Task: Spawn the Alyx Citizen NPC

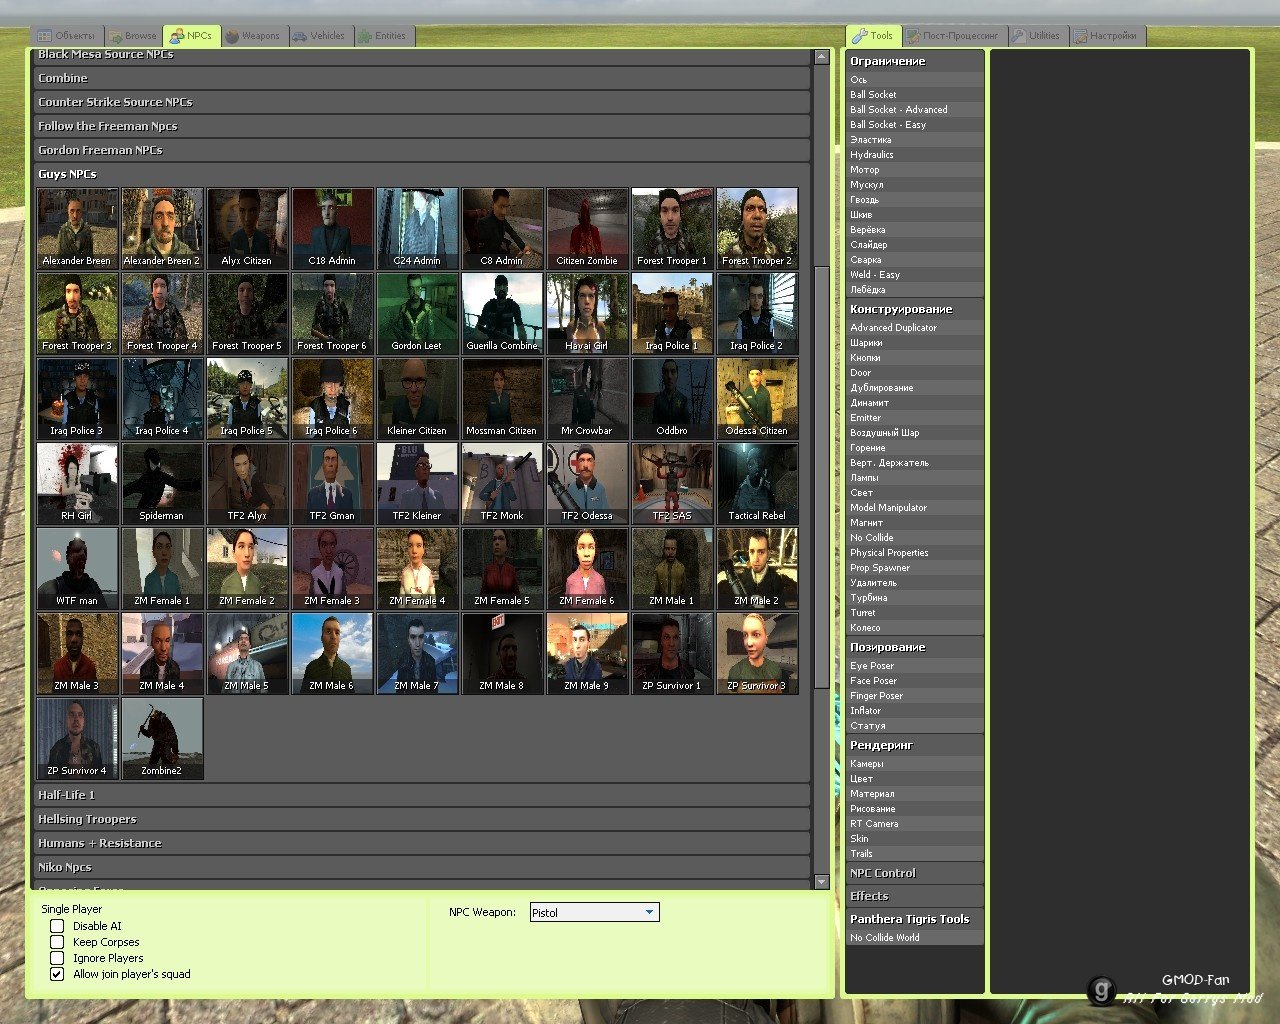Action: pos(247,229)
